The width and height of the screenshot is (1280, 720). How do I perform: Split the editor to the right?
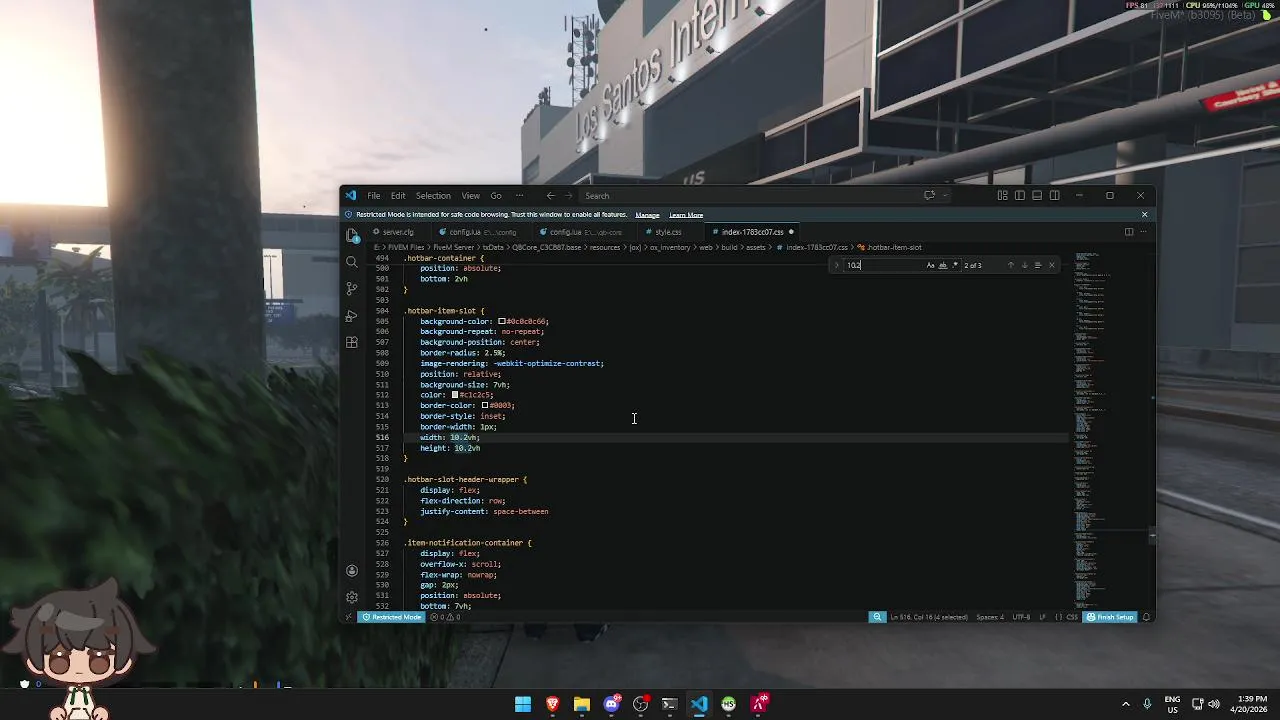tap(1129, 232)
